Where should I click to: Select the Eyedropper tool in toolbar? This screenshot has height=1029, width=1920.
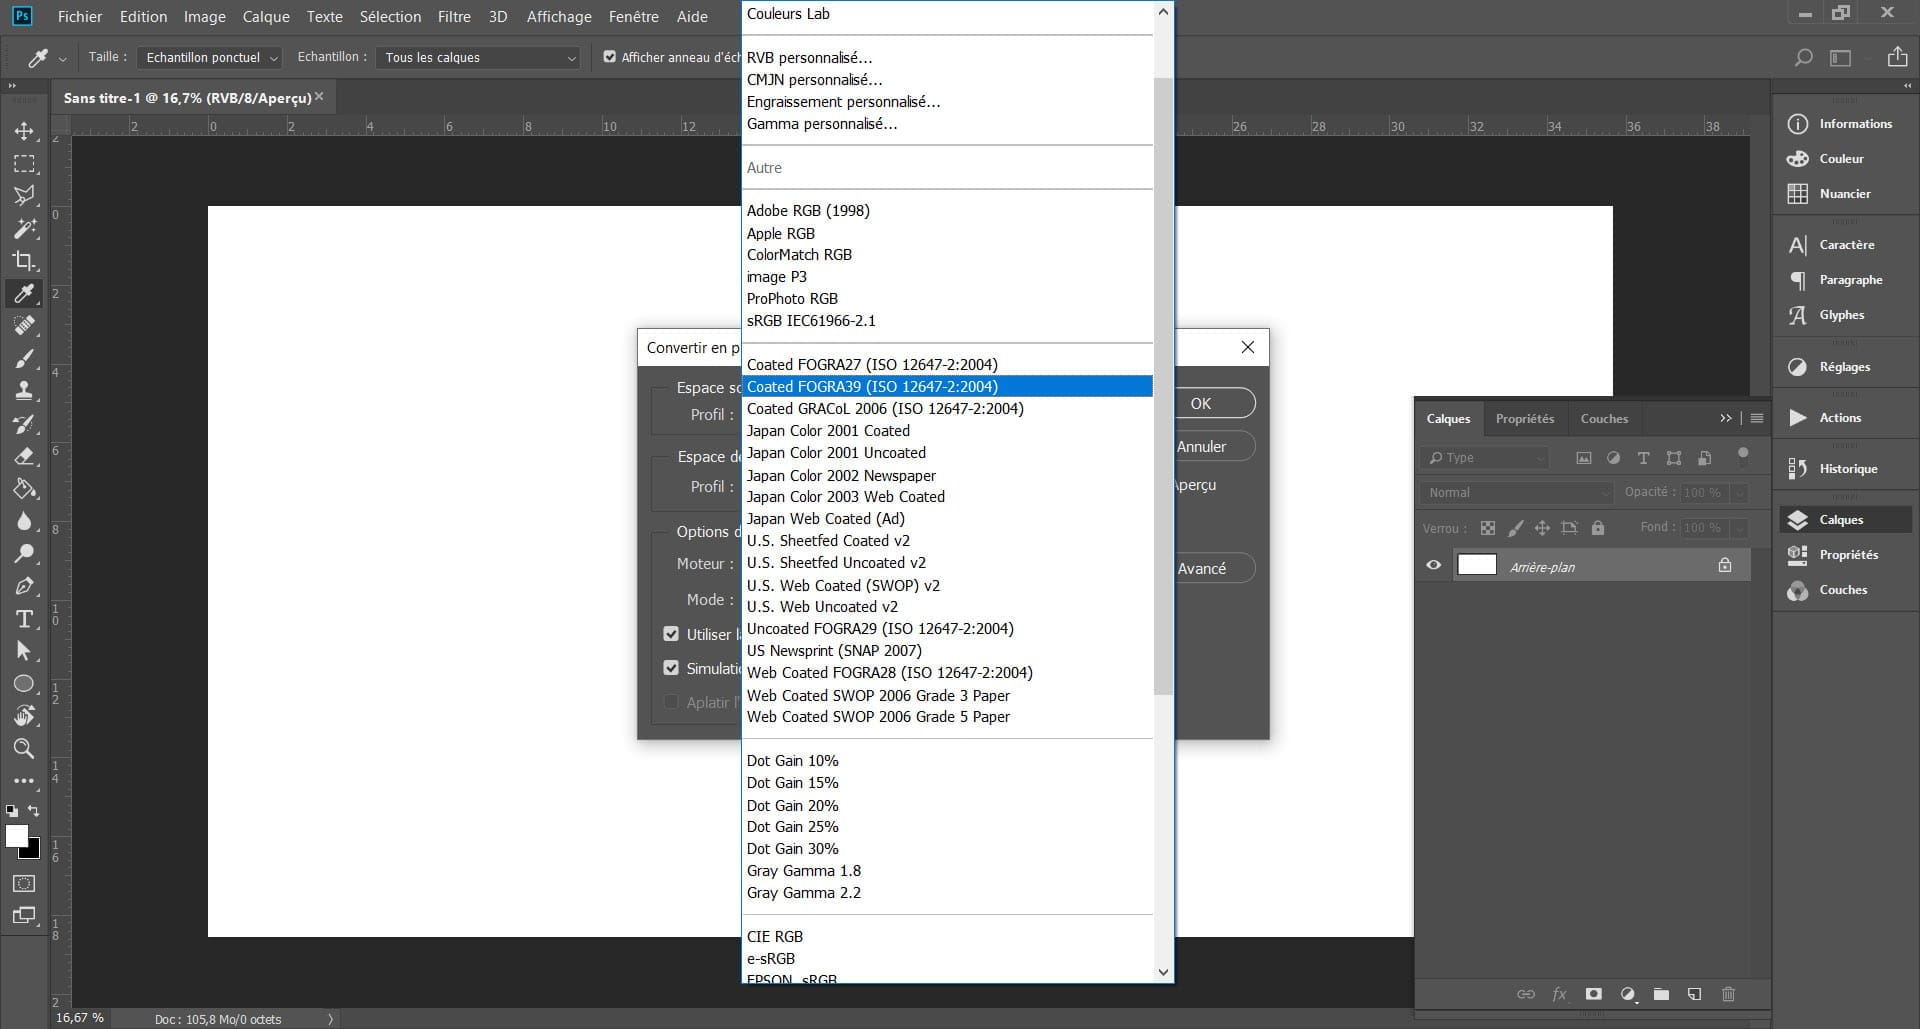click(24, 293)
